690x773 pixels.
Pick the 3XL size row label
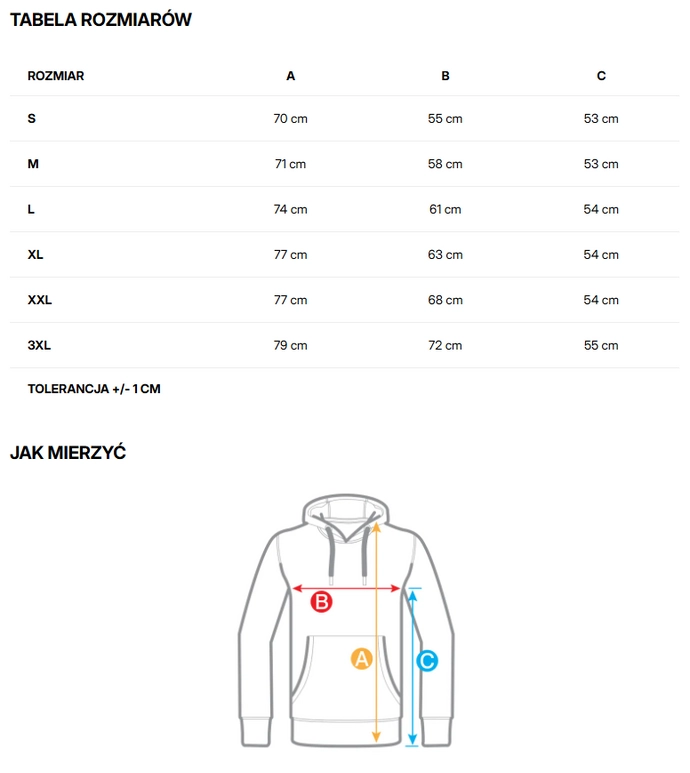pyautogui.click(x=39, y=345)
